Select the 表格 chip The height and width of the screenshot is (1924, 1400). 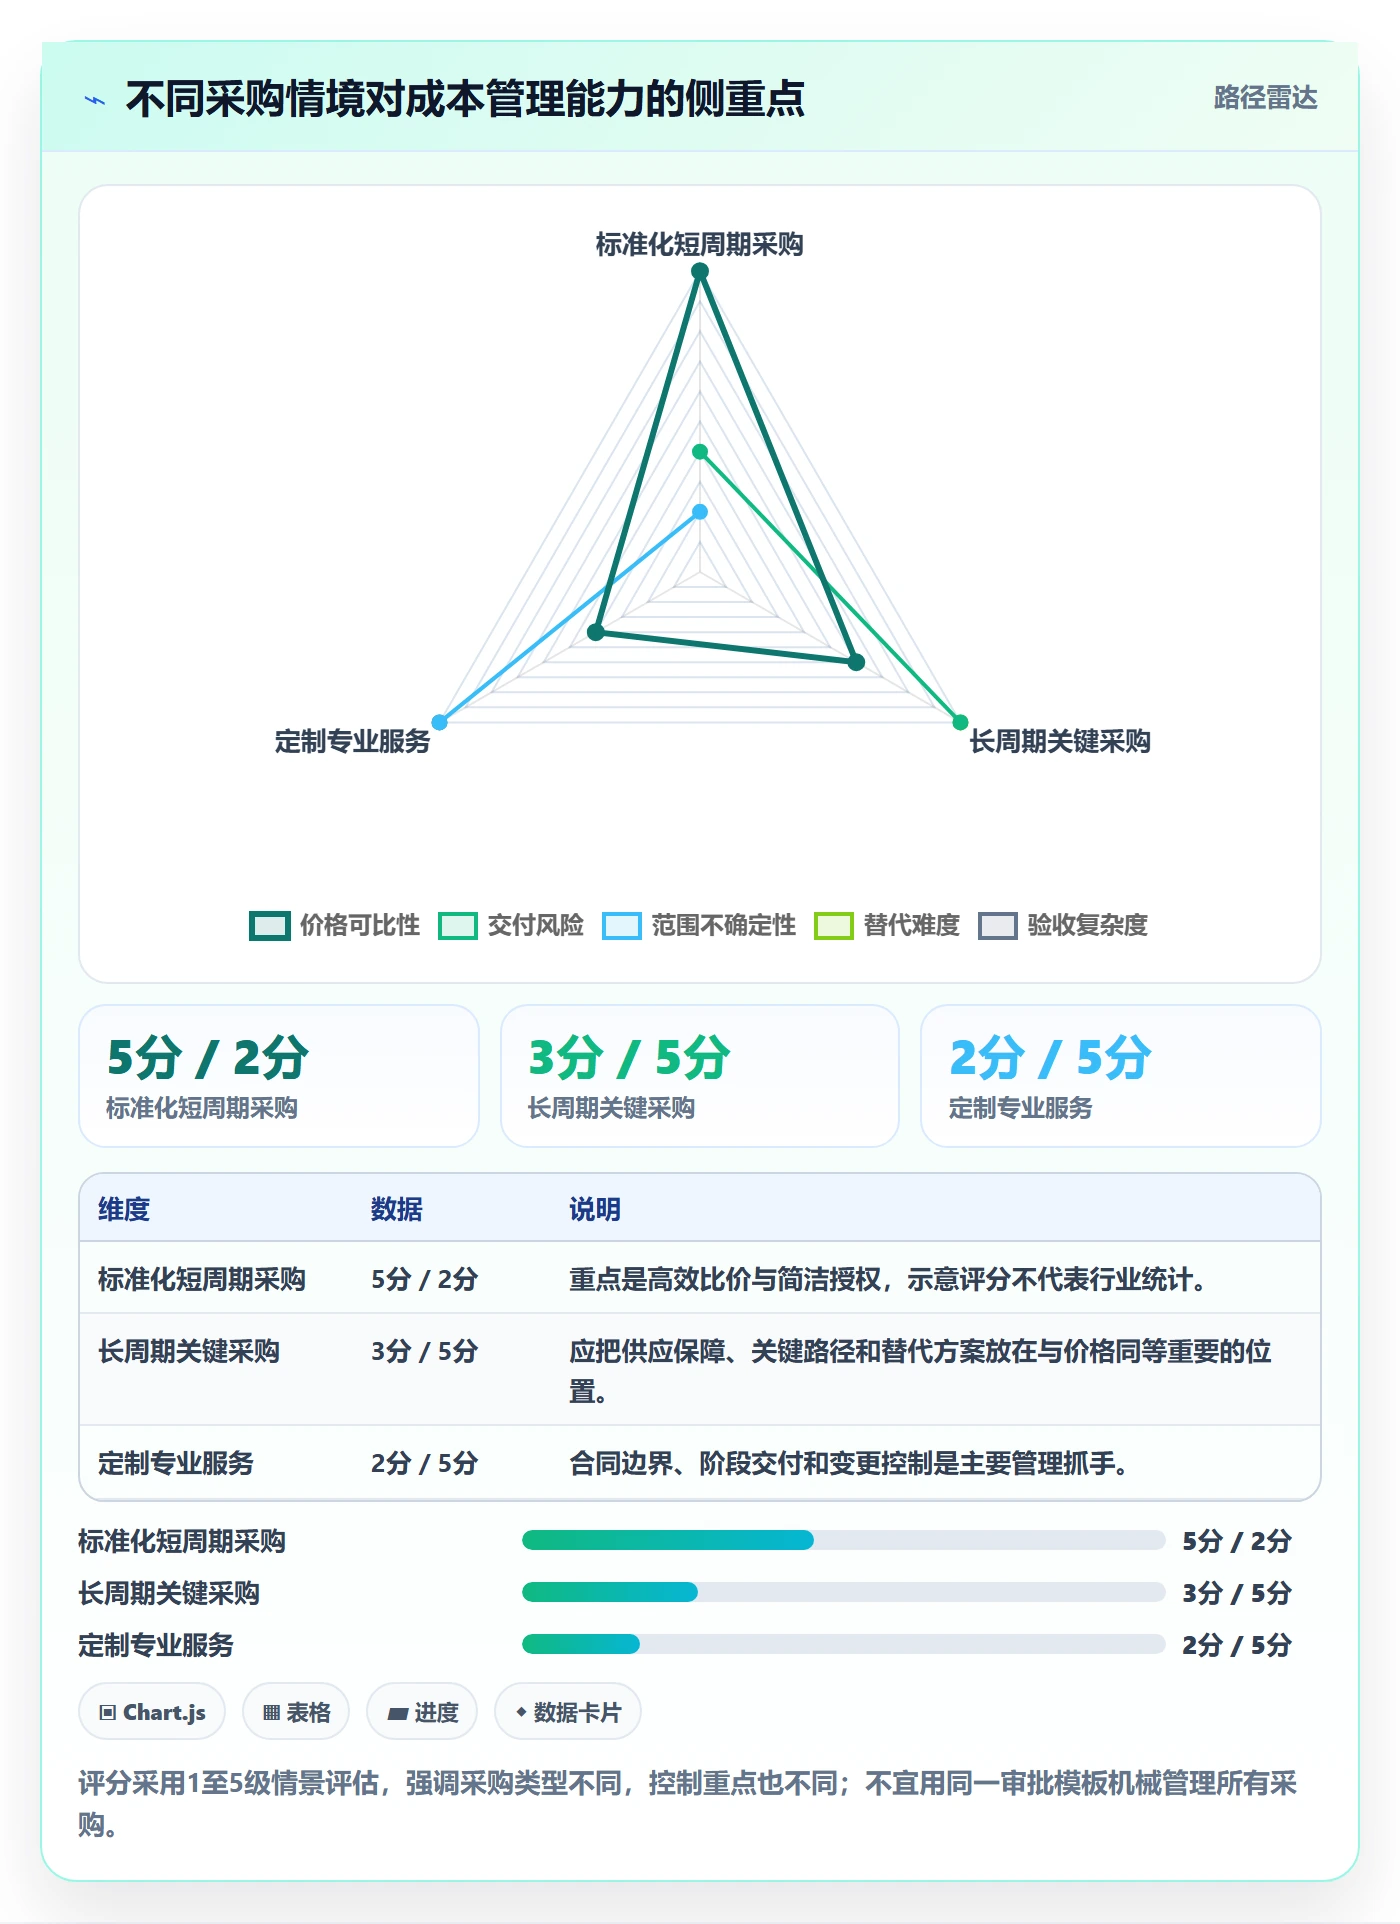tap(296, 1712)
